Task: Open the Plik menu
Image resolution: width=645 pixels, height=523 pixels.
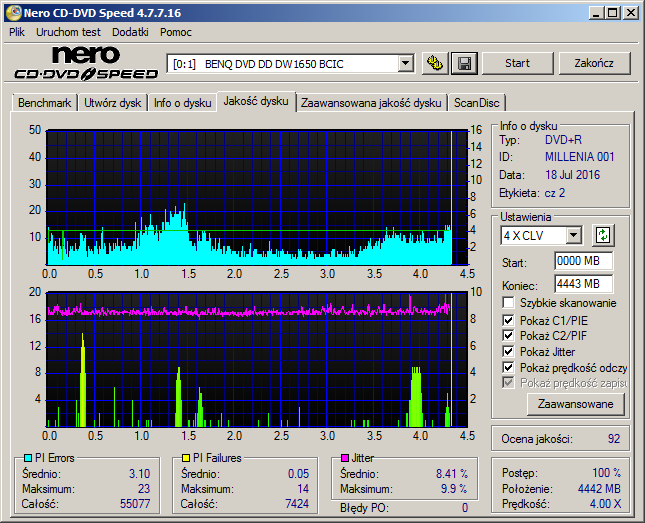Action: [17, 32]
